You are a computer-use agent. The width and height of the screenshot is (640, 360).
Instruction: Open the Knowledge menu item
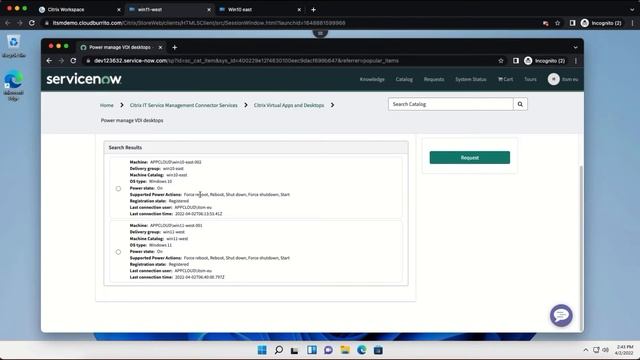pos(372,79)
